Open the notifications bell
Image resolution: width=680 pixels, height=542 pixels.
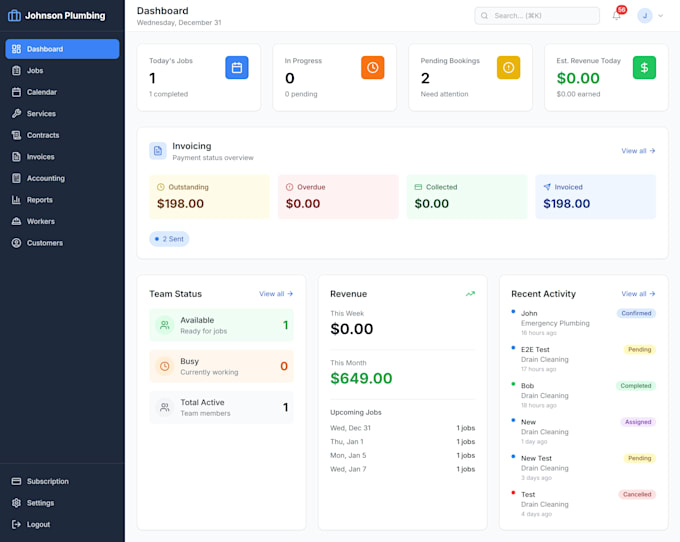[x=616, y=16]
